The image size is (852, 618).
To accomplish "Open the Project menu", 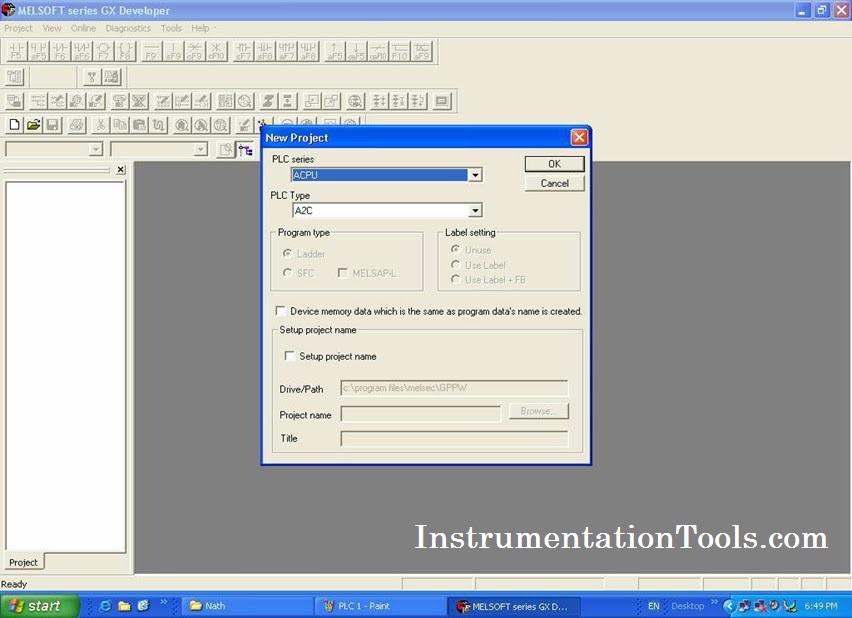I will (x=18, y=28).
